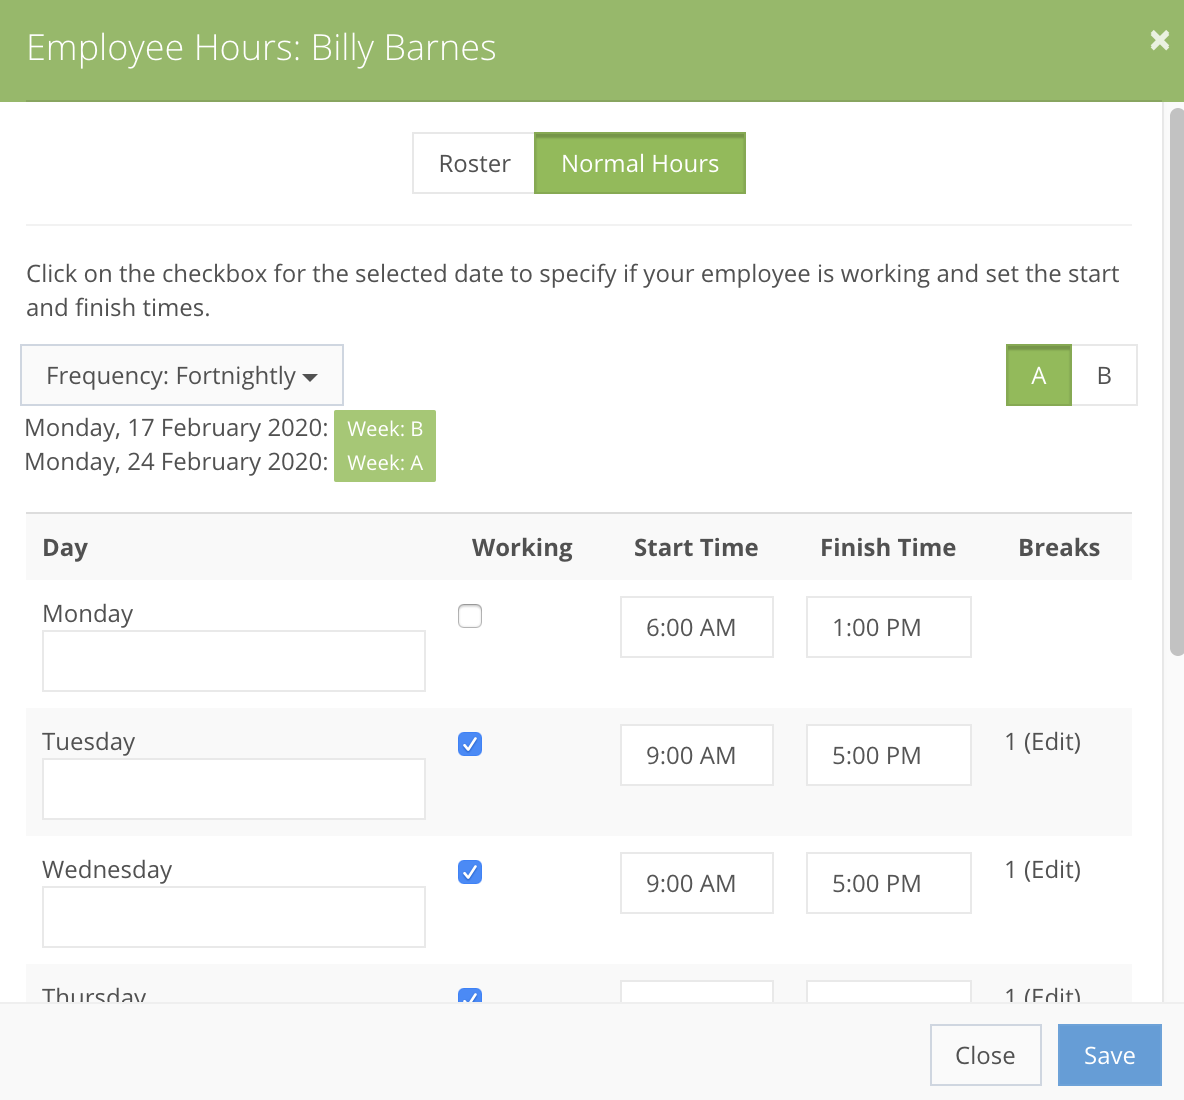Select Tuesday's 5:00 PM finish time
Image resolution: width=1184 pixels, height=1100 pixels.
(x=888, y=755)
